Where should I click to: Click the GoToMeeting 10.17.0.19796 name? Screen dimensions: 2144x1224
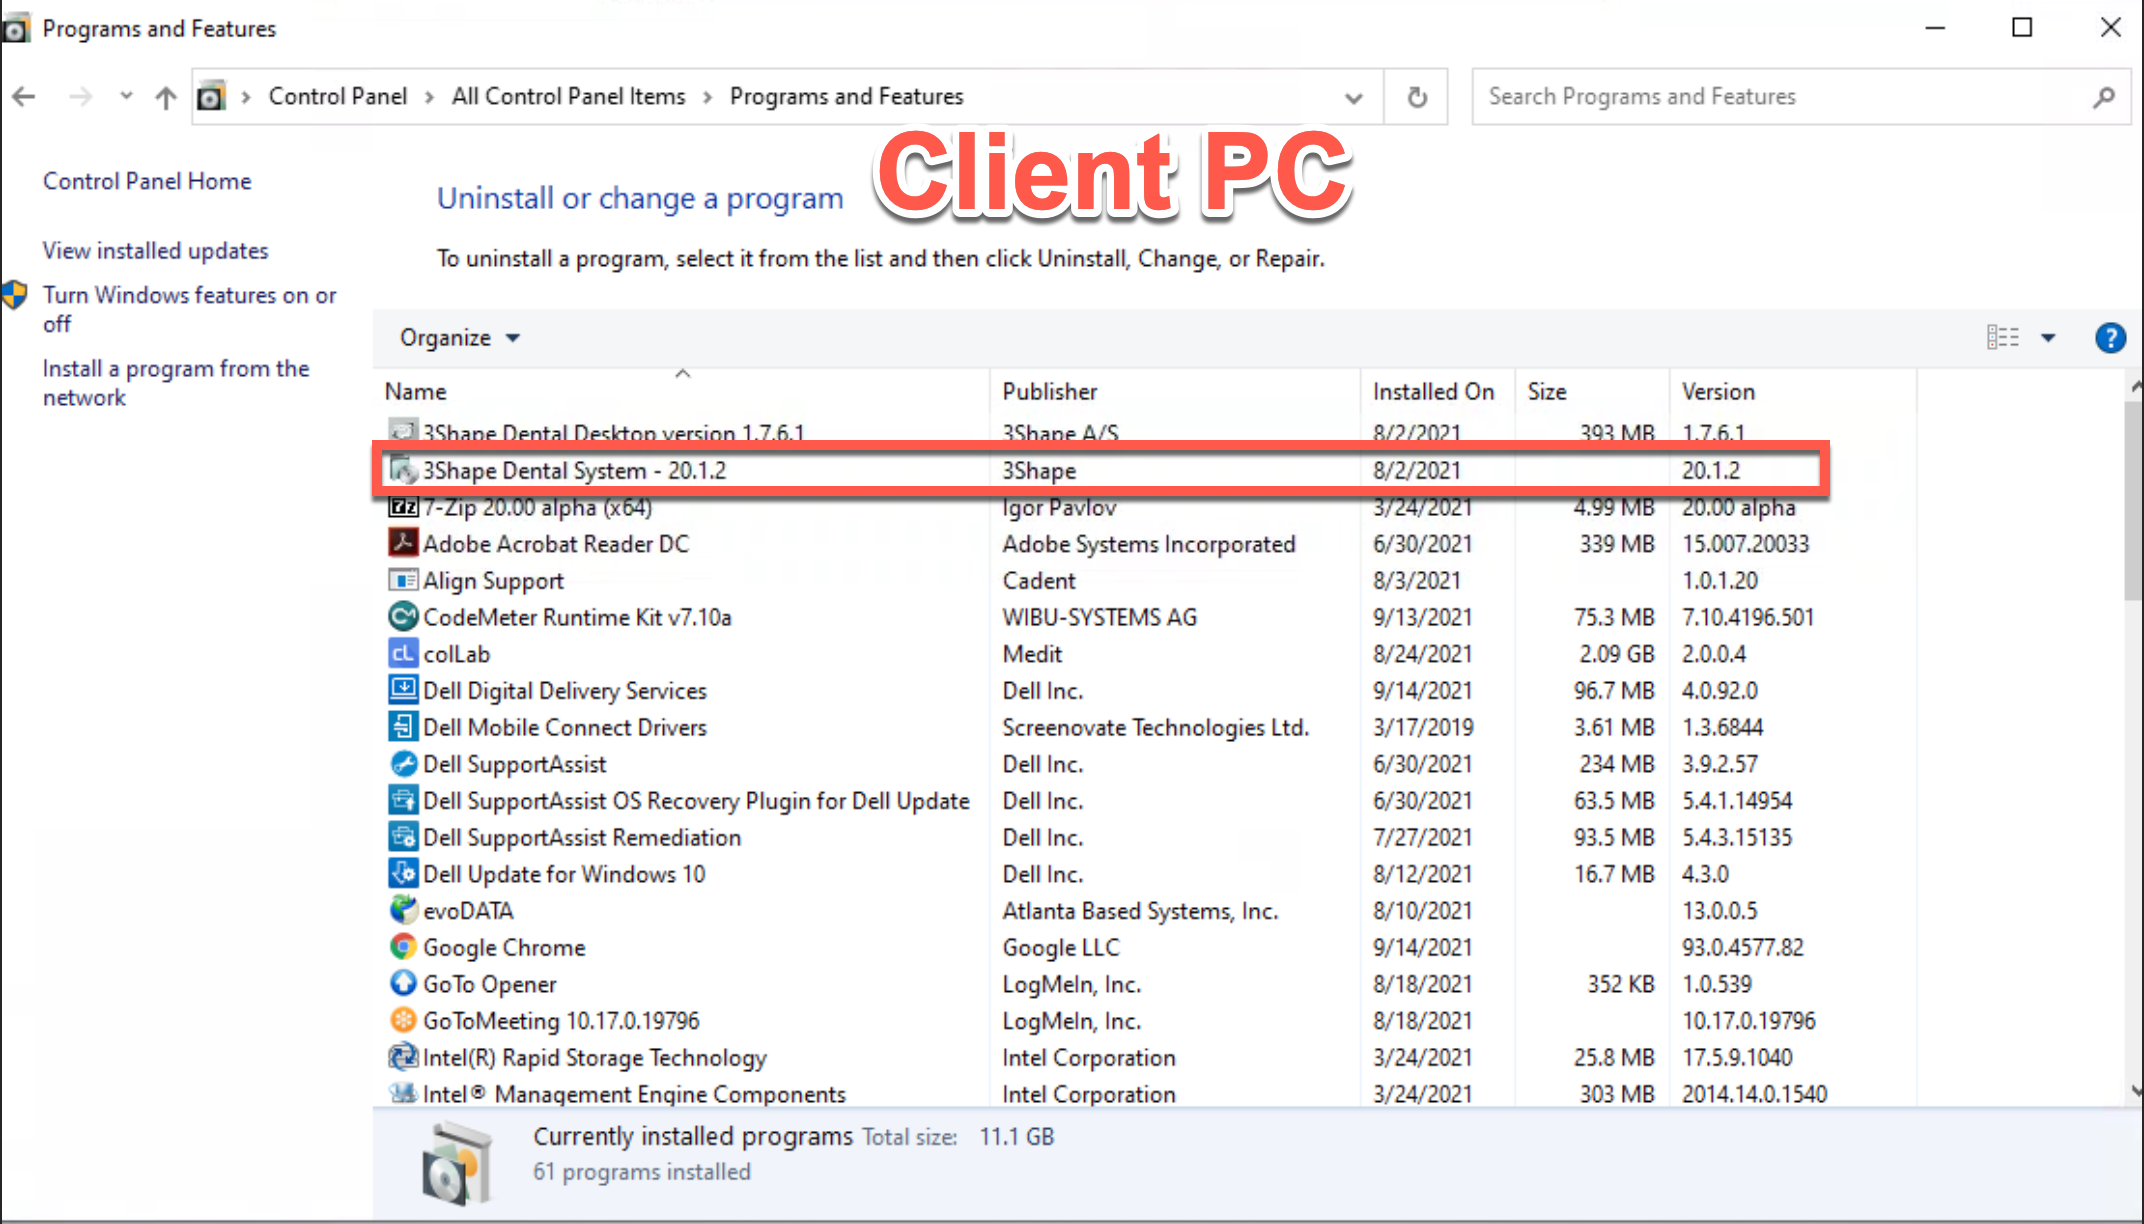coord(561,1021)
